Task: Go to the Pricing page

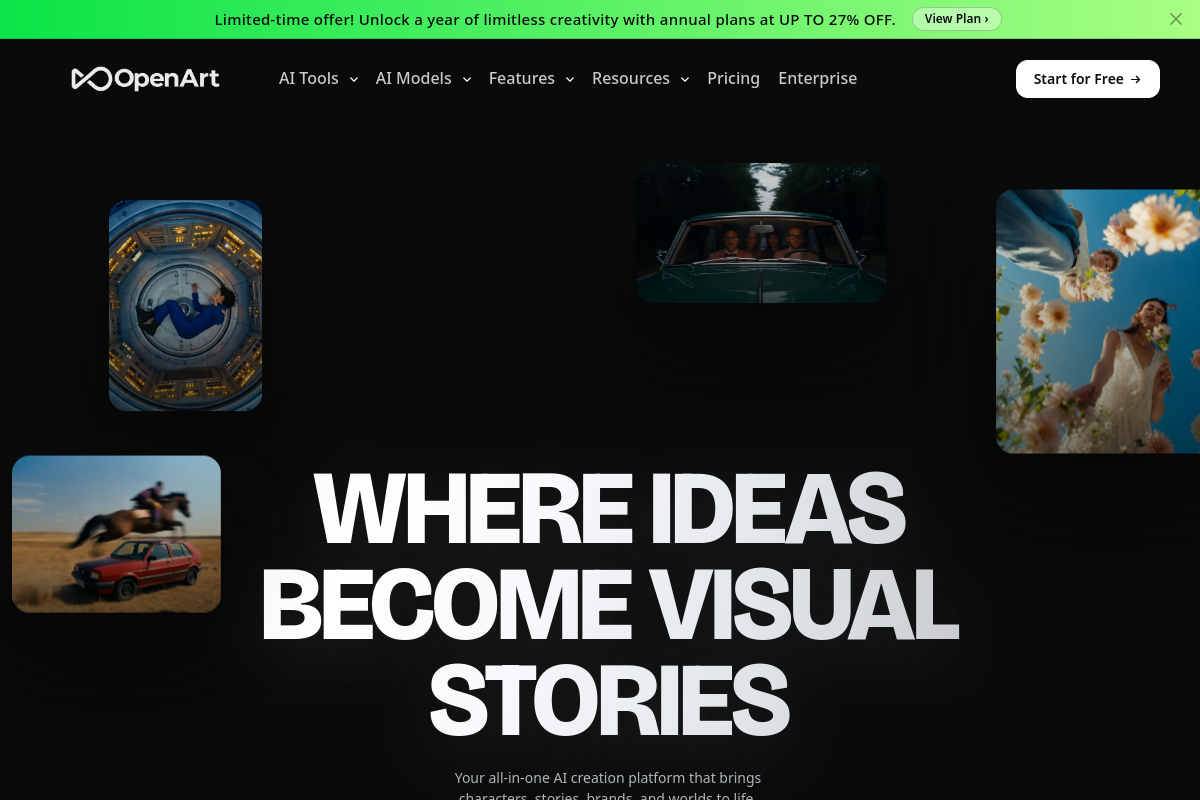Action: 733,78
